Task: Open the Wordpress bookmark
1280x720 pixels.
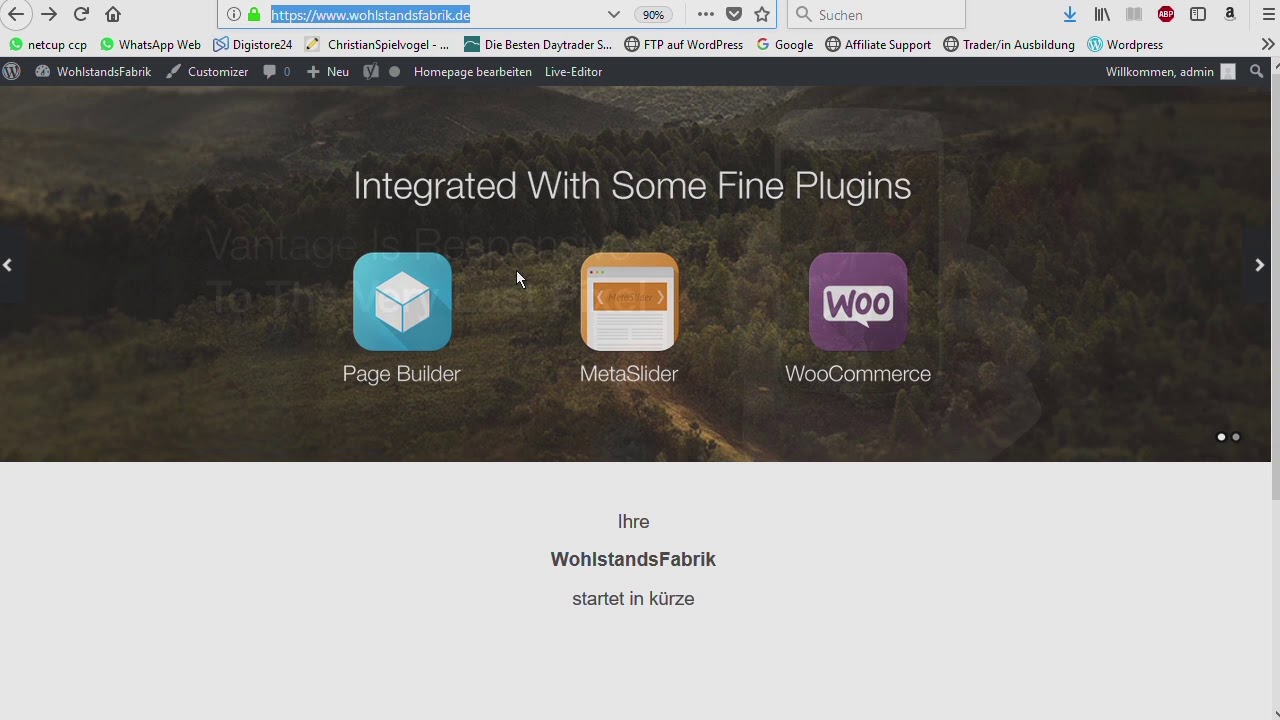Action: pyautogui.click(x=1125, y=44)
